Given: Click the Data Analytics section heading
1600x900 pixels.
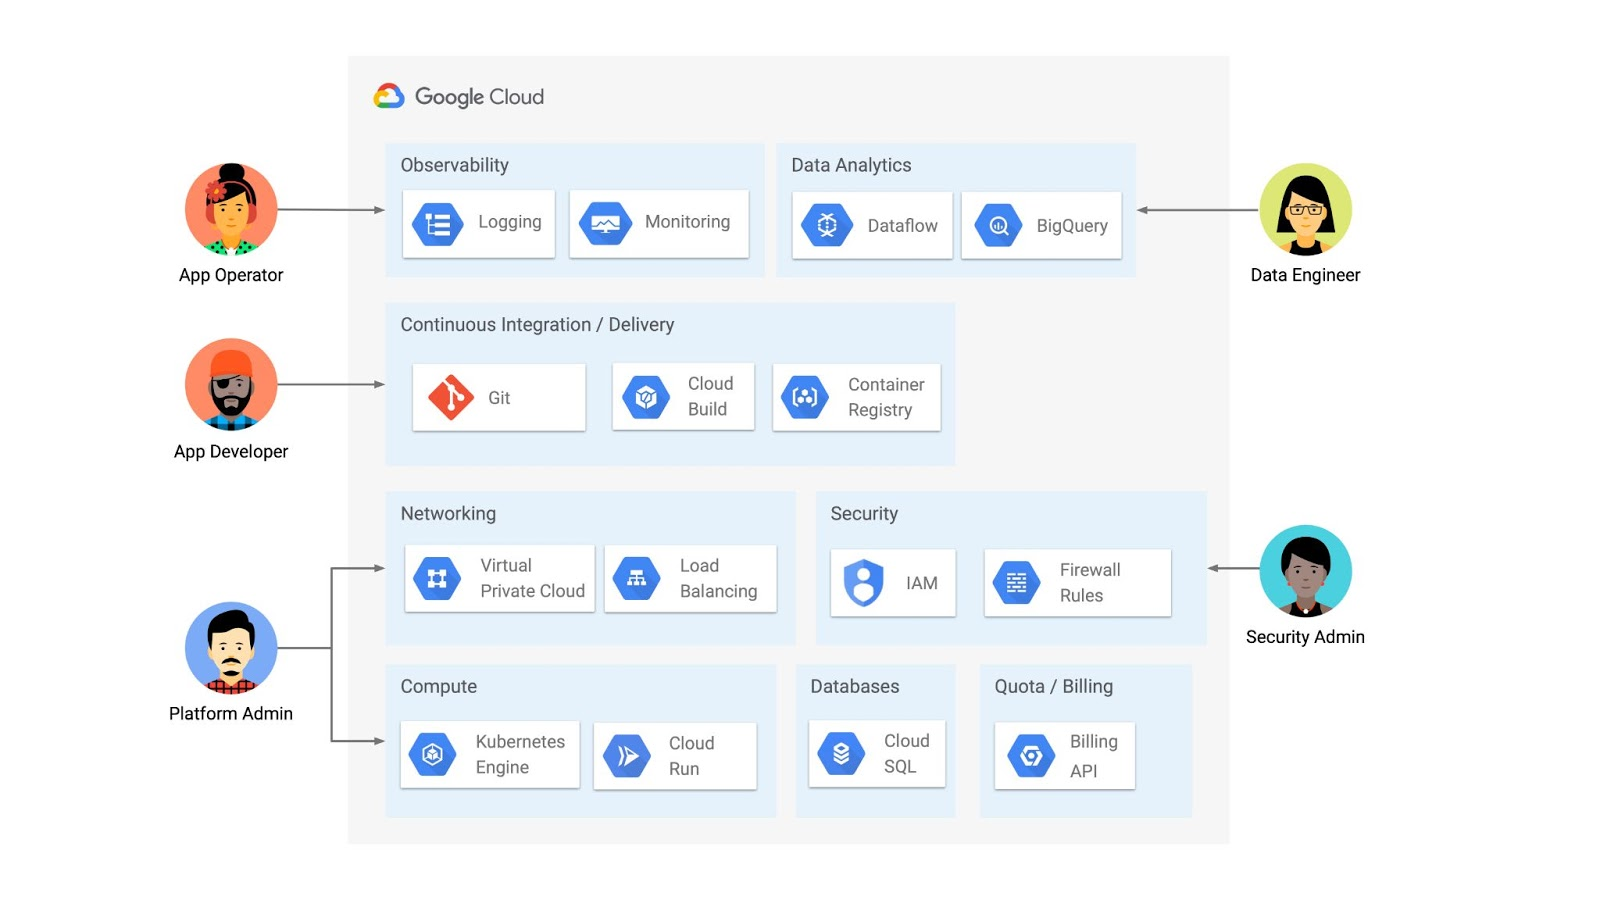Looking at the screenshot, I should (x=851, y=165).
